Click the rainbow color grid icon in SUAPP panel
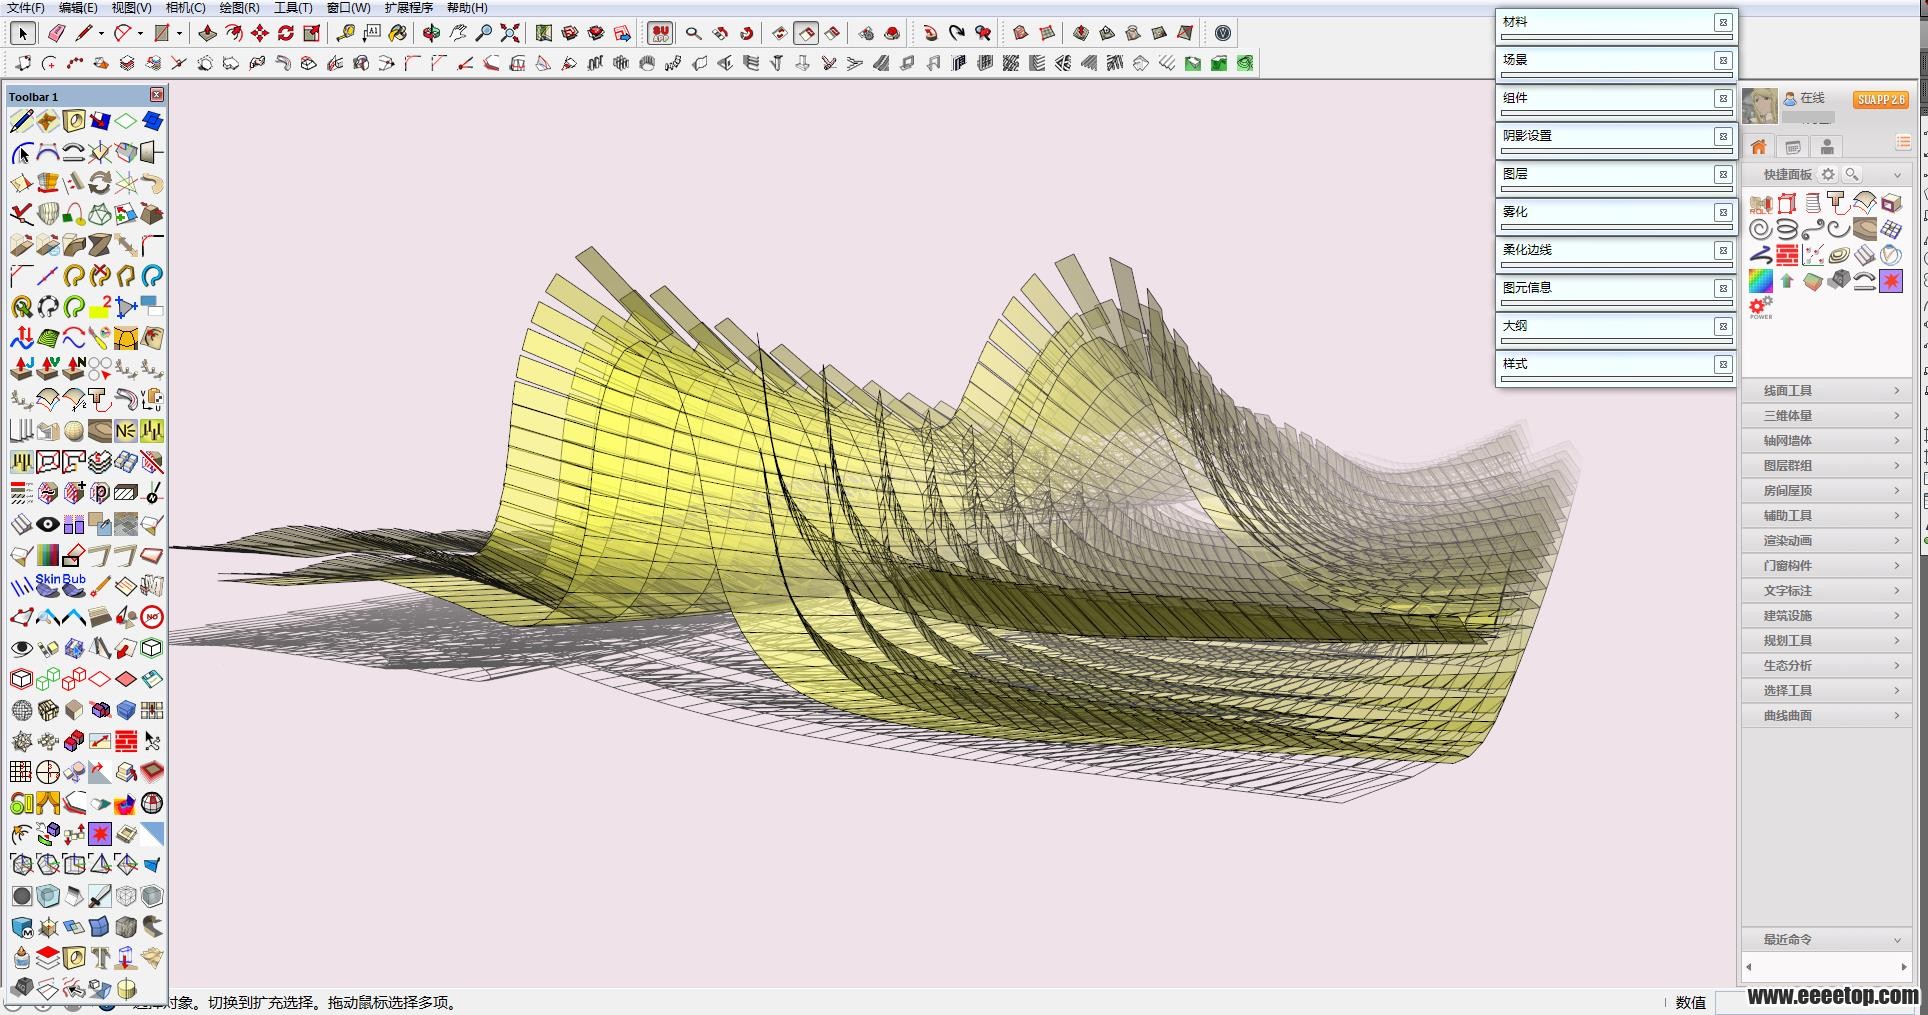 tap(1761, 281)
